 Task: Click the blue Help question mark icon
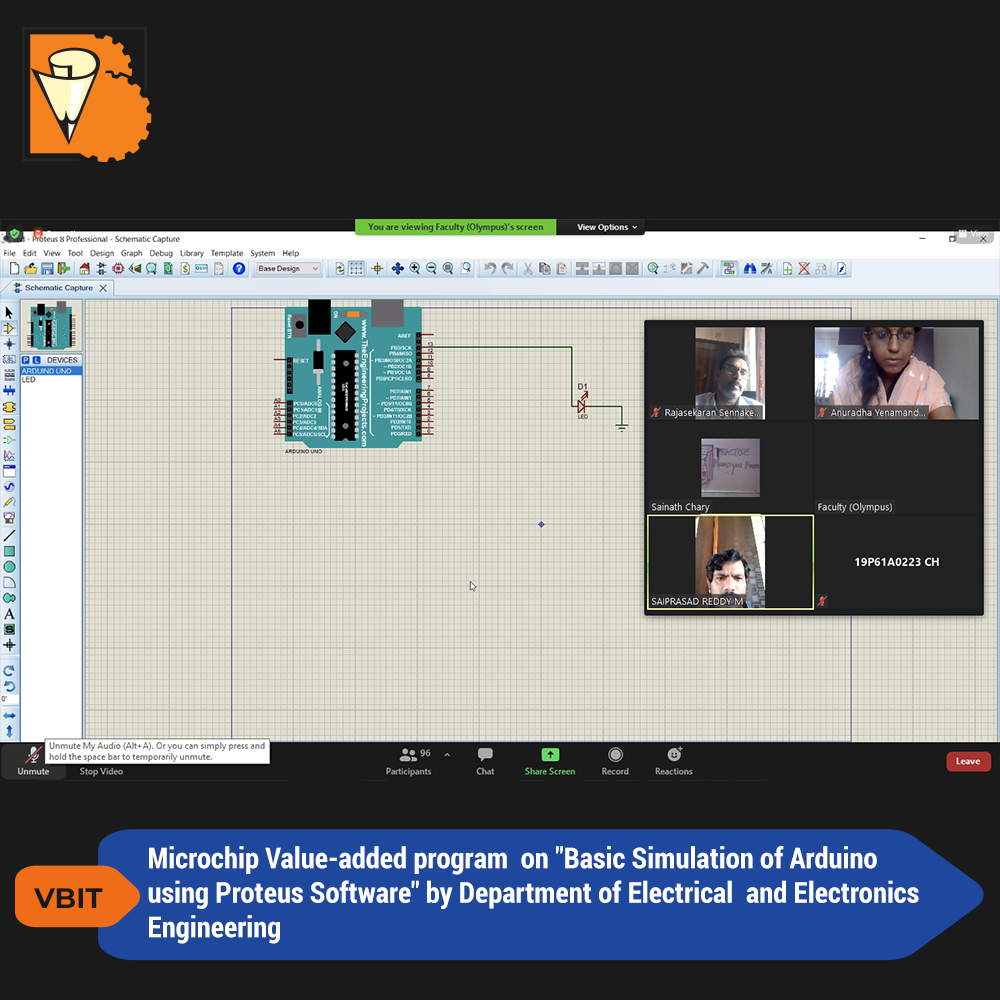pos(239,268)
